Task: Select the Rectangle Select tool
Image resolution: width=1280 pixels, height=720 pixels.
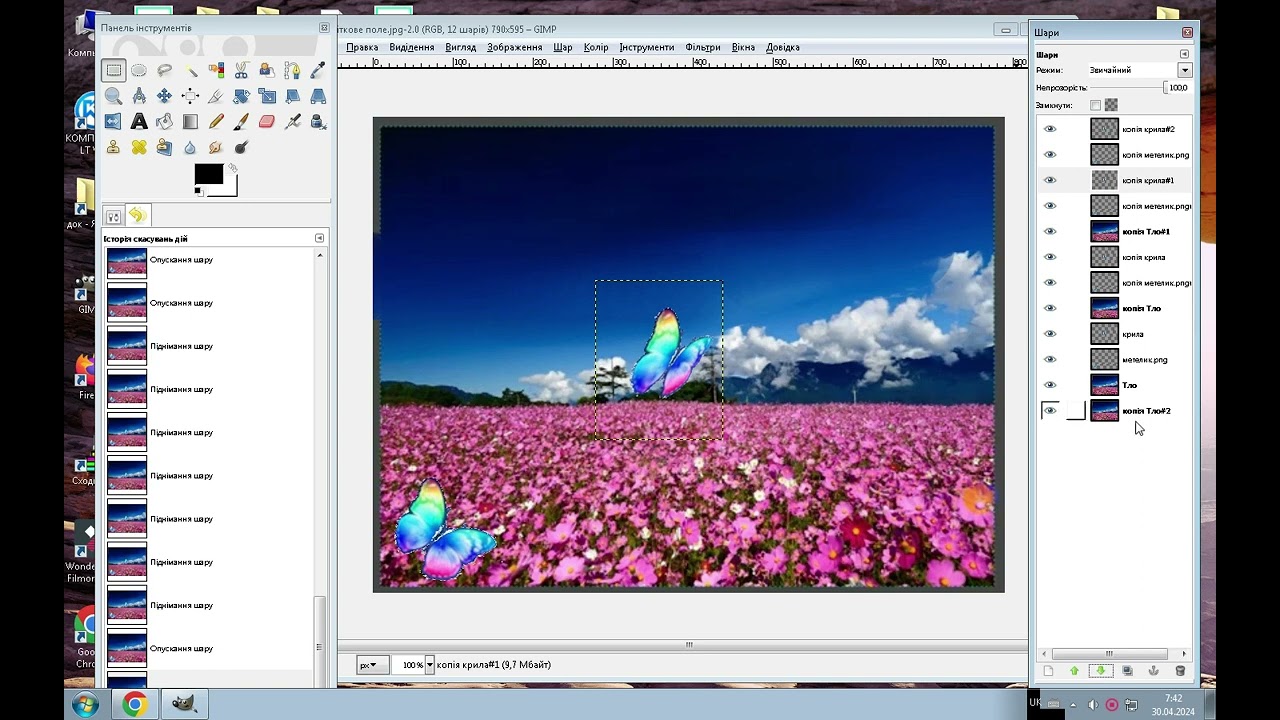Action: coord(113,70)
